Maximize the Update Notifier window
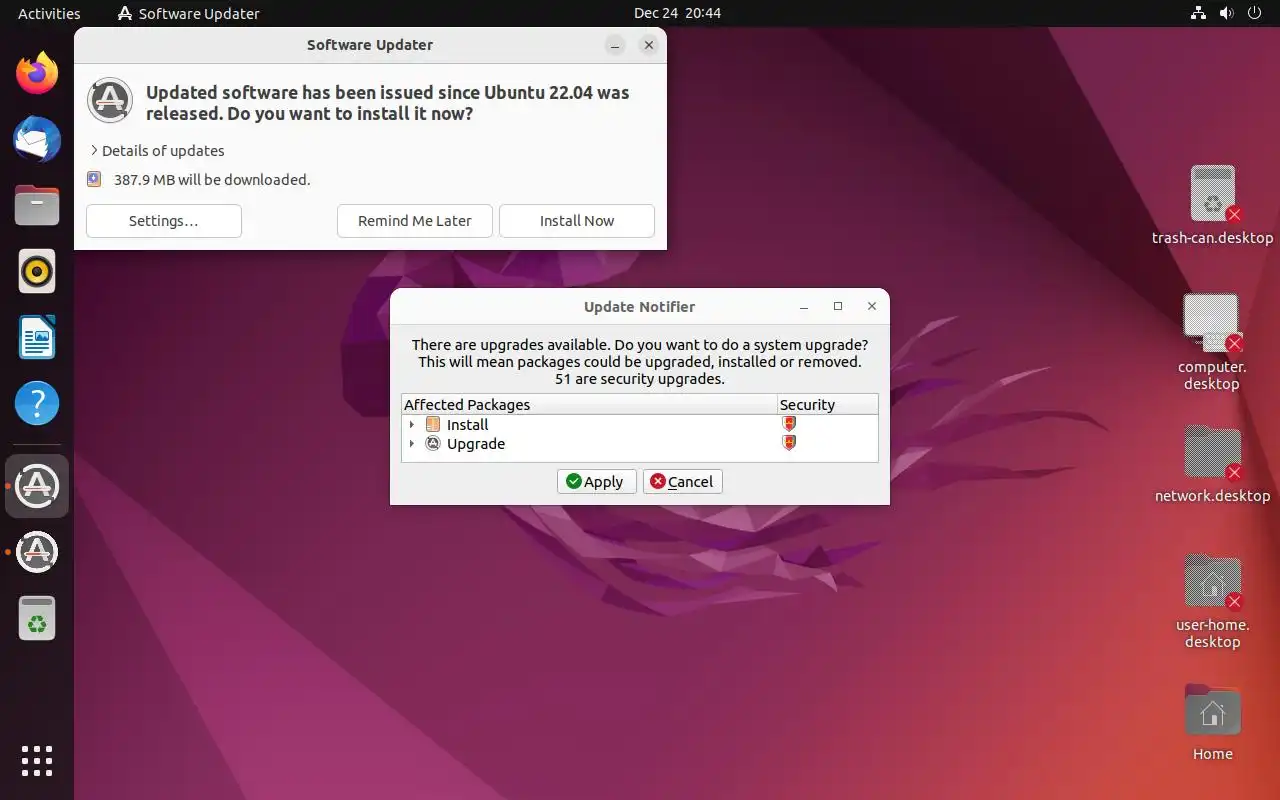 pos(838,307)
